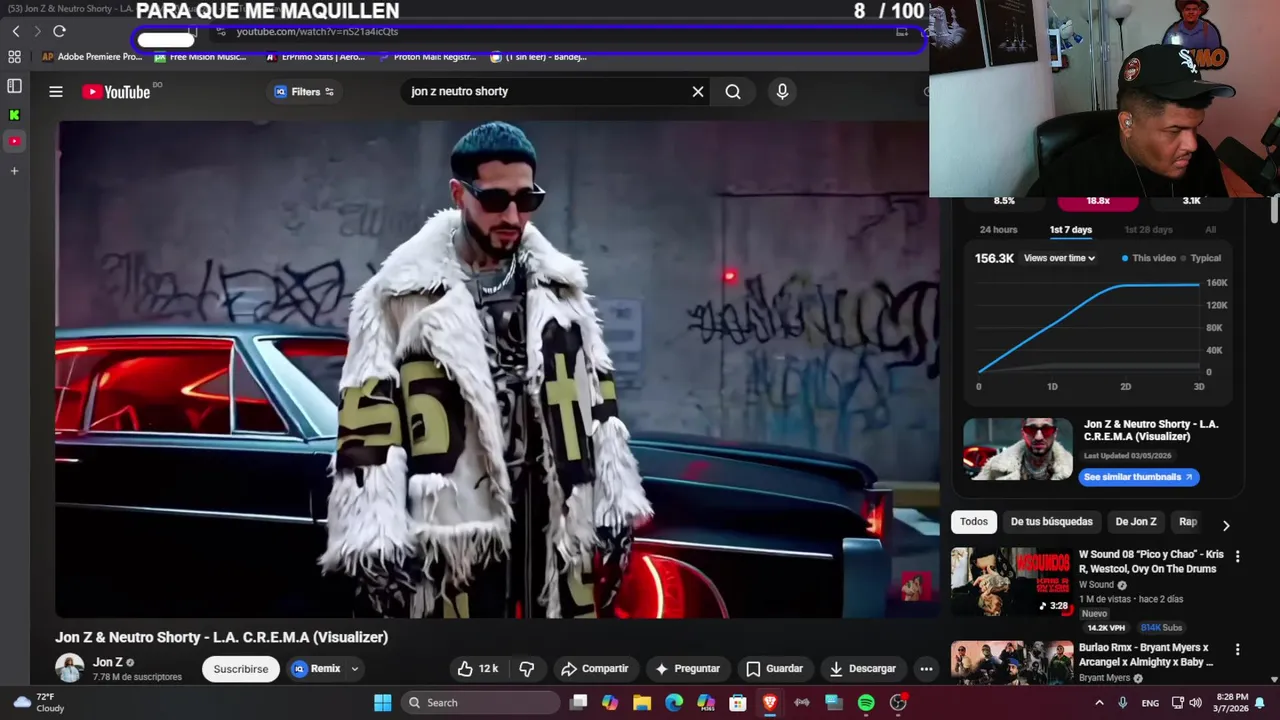Screen dimensions: 1280x720
Task: Clear the search text with the X
Action: (698, 92)
